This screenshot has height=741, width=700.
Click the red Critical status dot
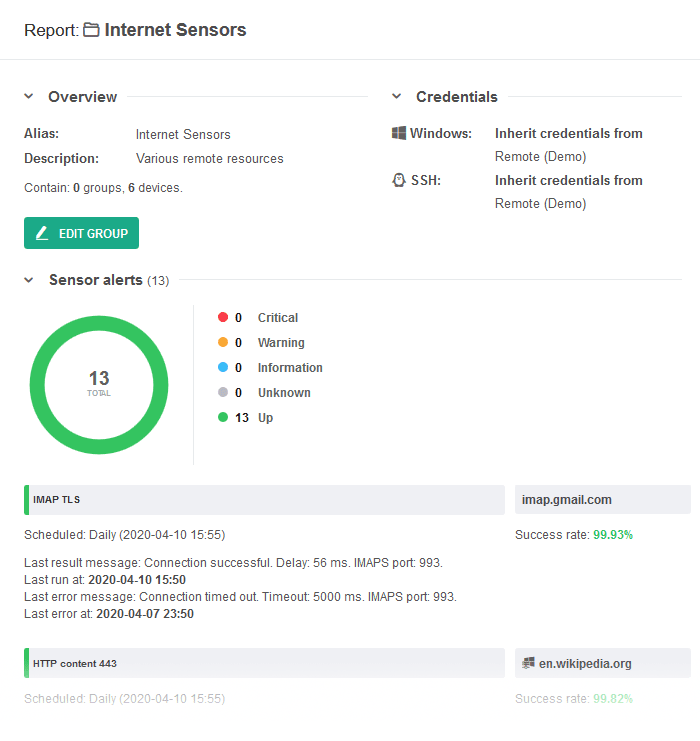(223, 317)
